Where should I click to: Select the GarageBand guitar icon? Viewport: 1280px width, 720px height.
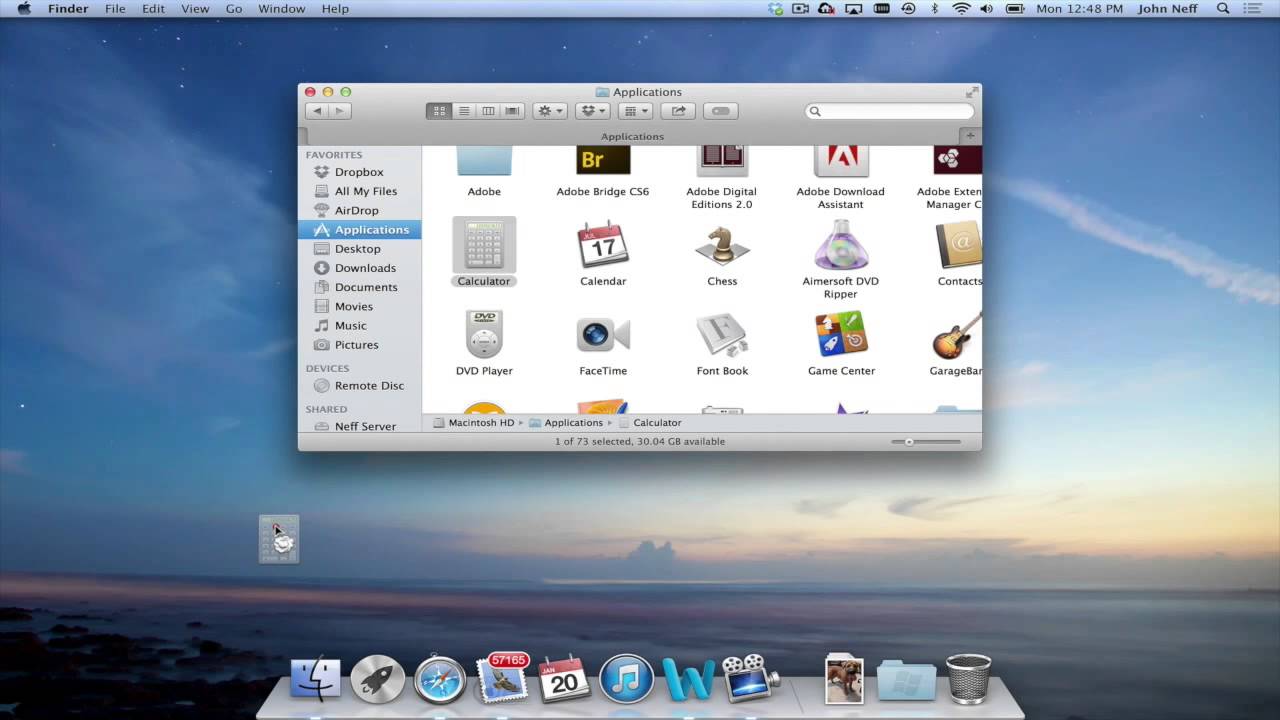coord(957,335)
